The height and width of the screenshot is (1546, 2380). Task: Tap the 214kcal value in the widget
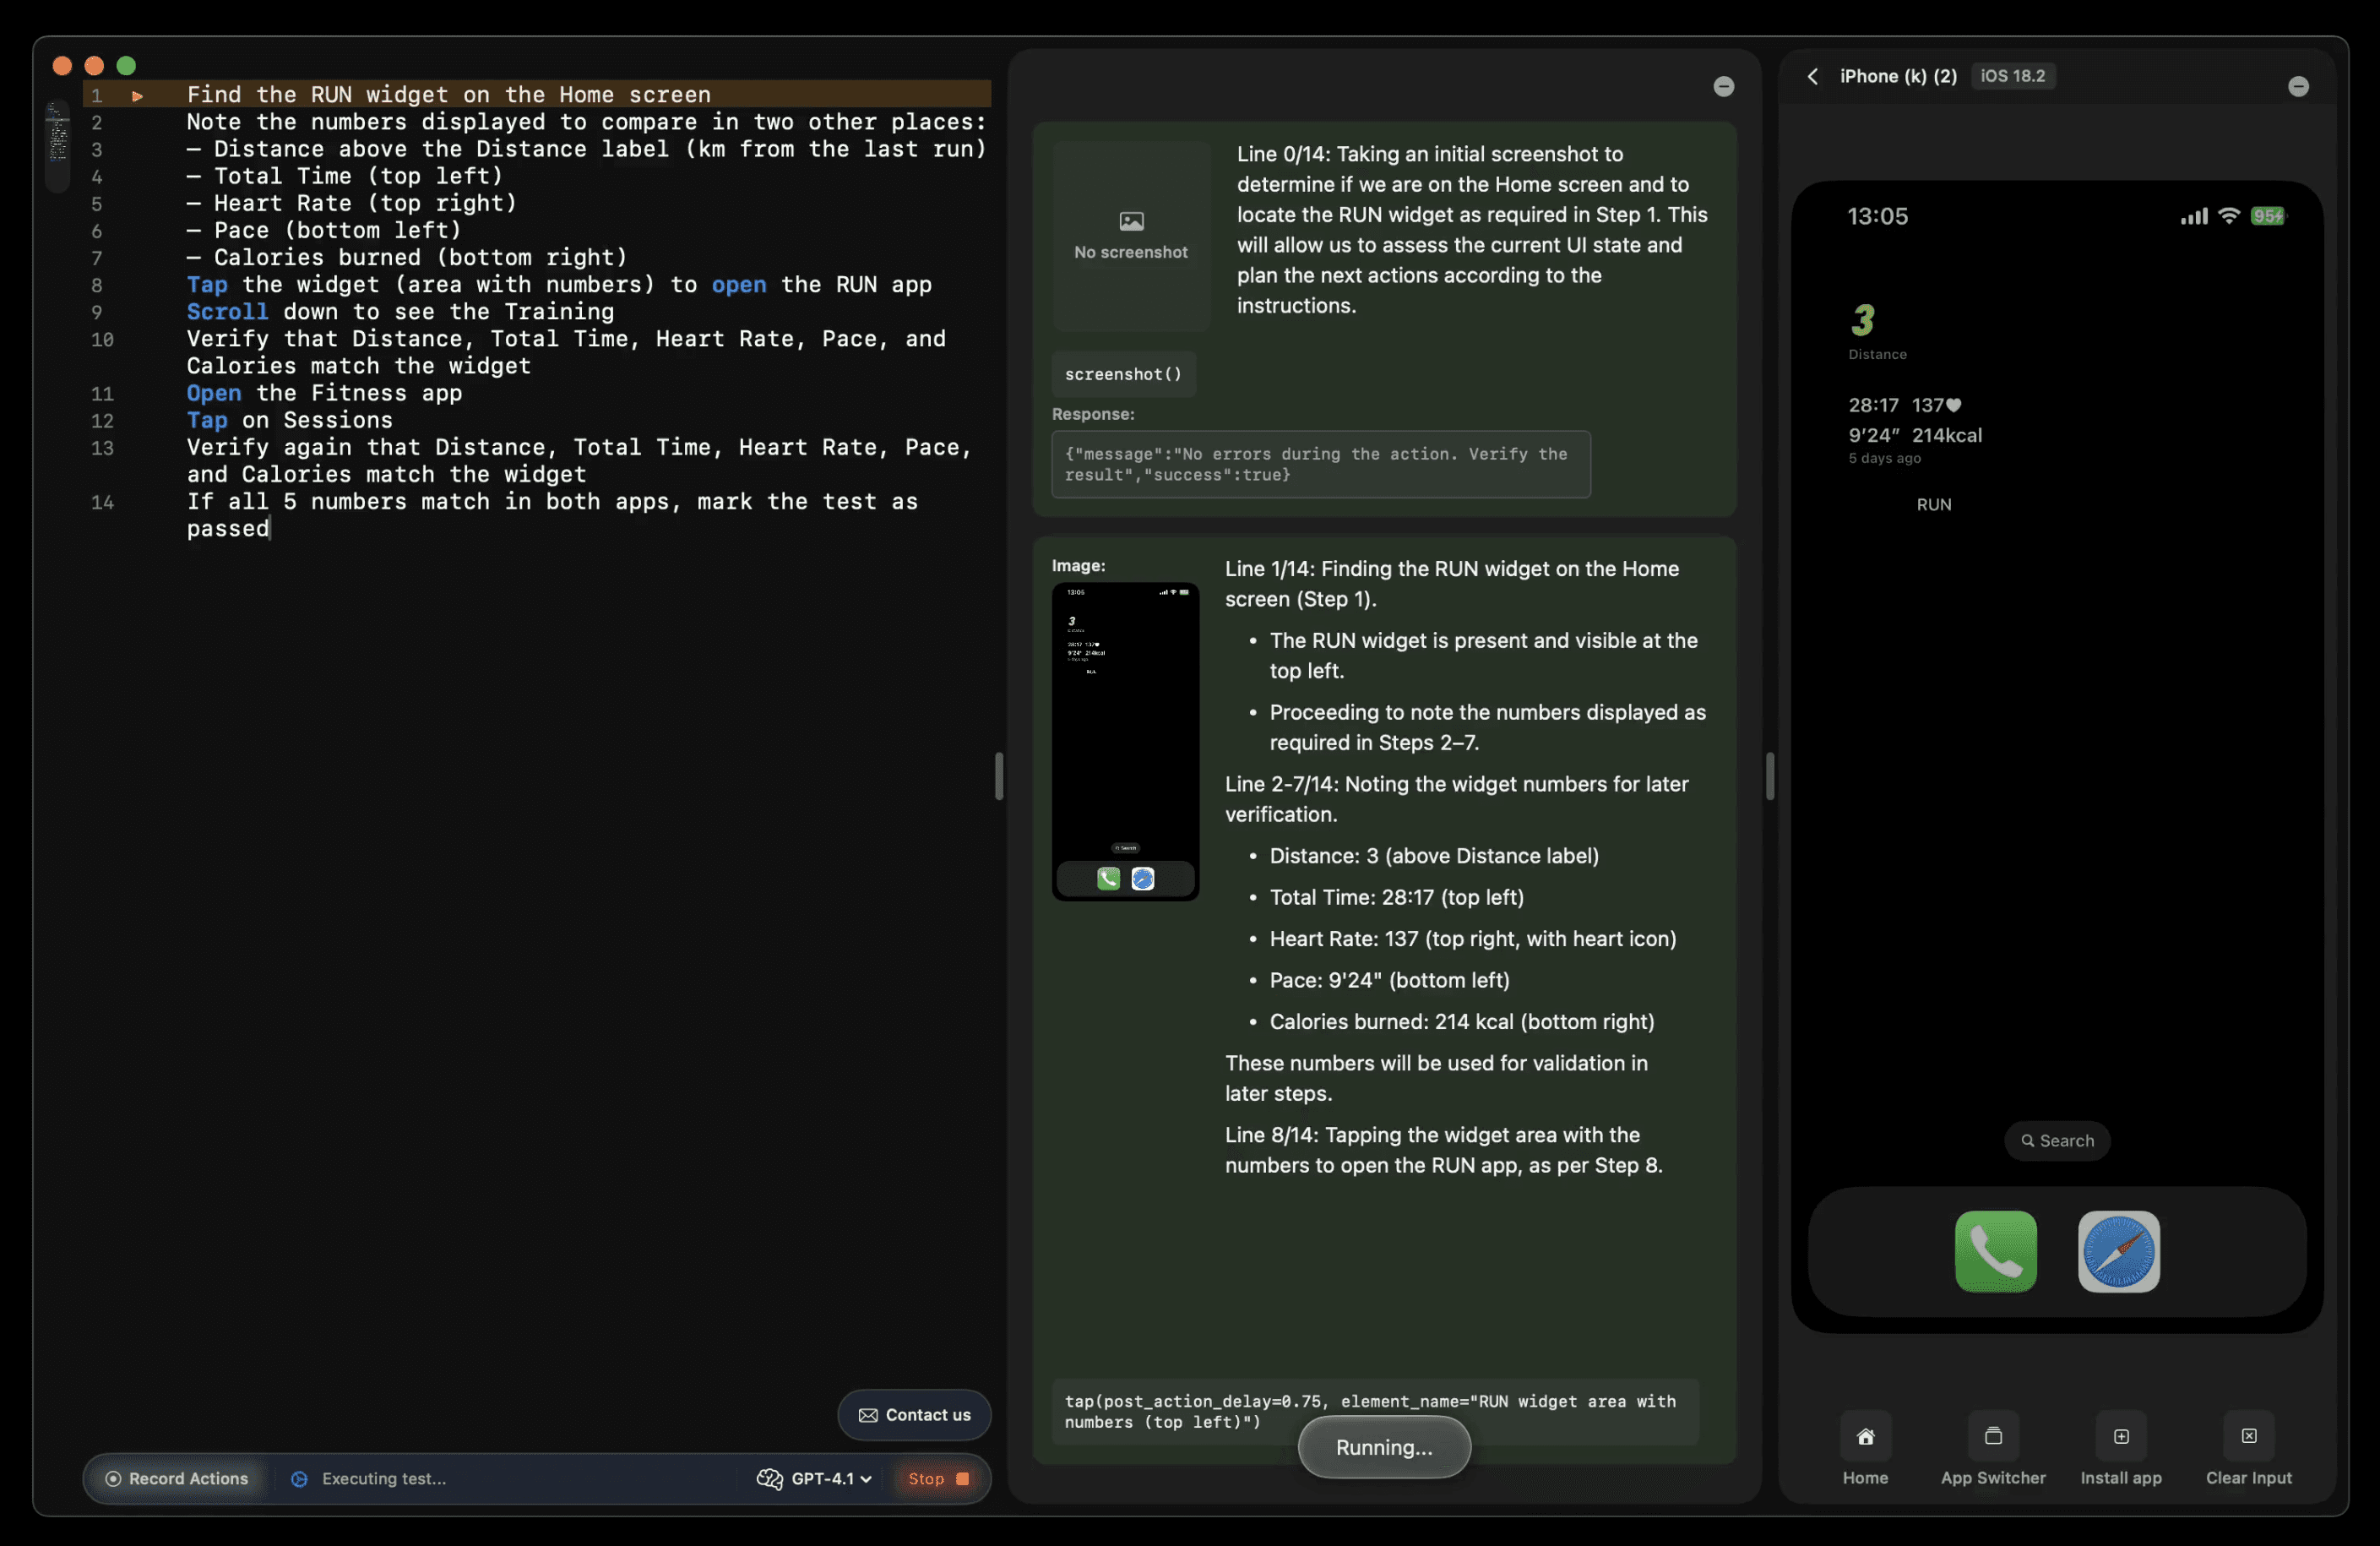point(1946,435)
